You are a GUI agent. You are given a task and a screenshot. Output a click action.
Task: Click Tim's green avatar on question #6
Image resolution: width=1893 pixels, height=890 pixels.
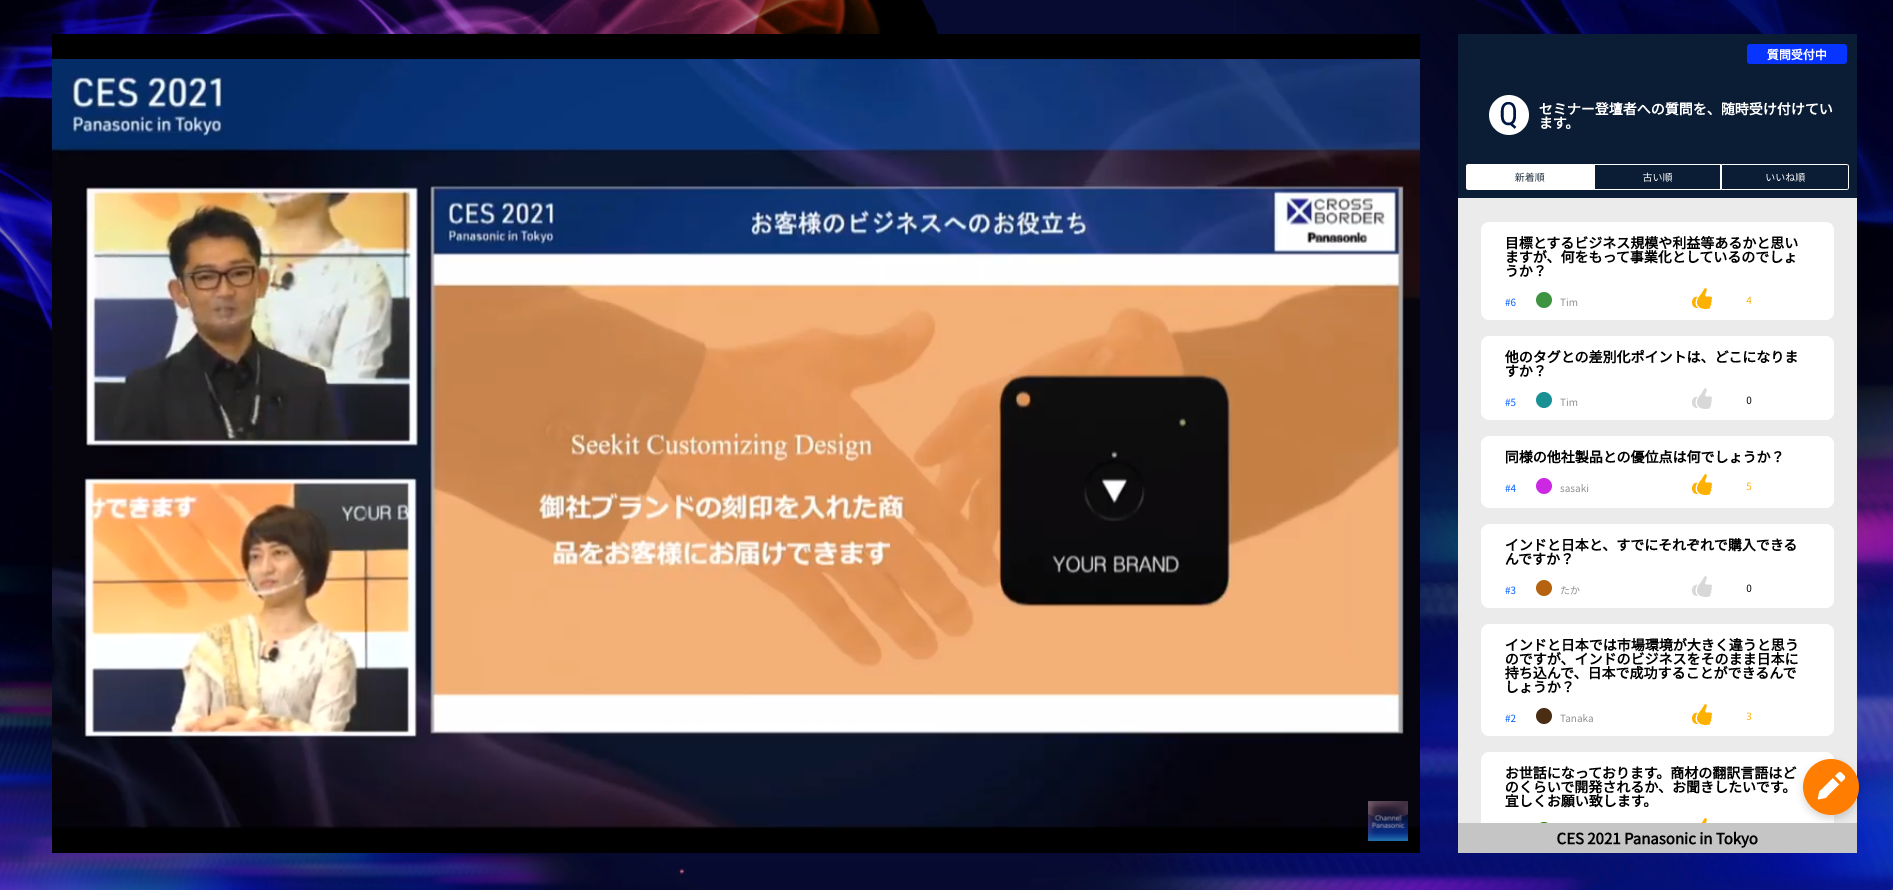[x=1544, y=300]
